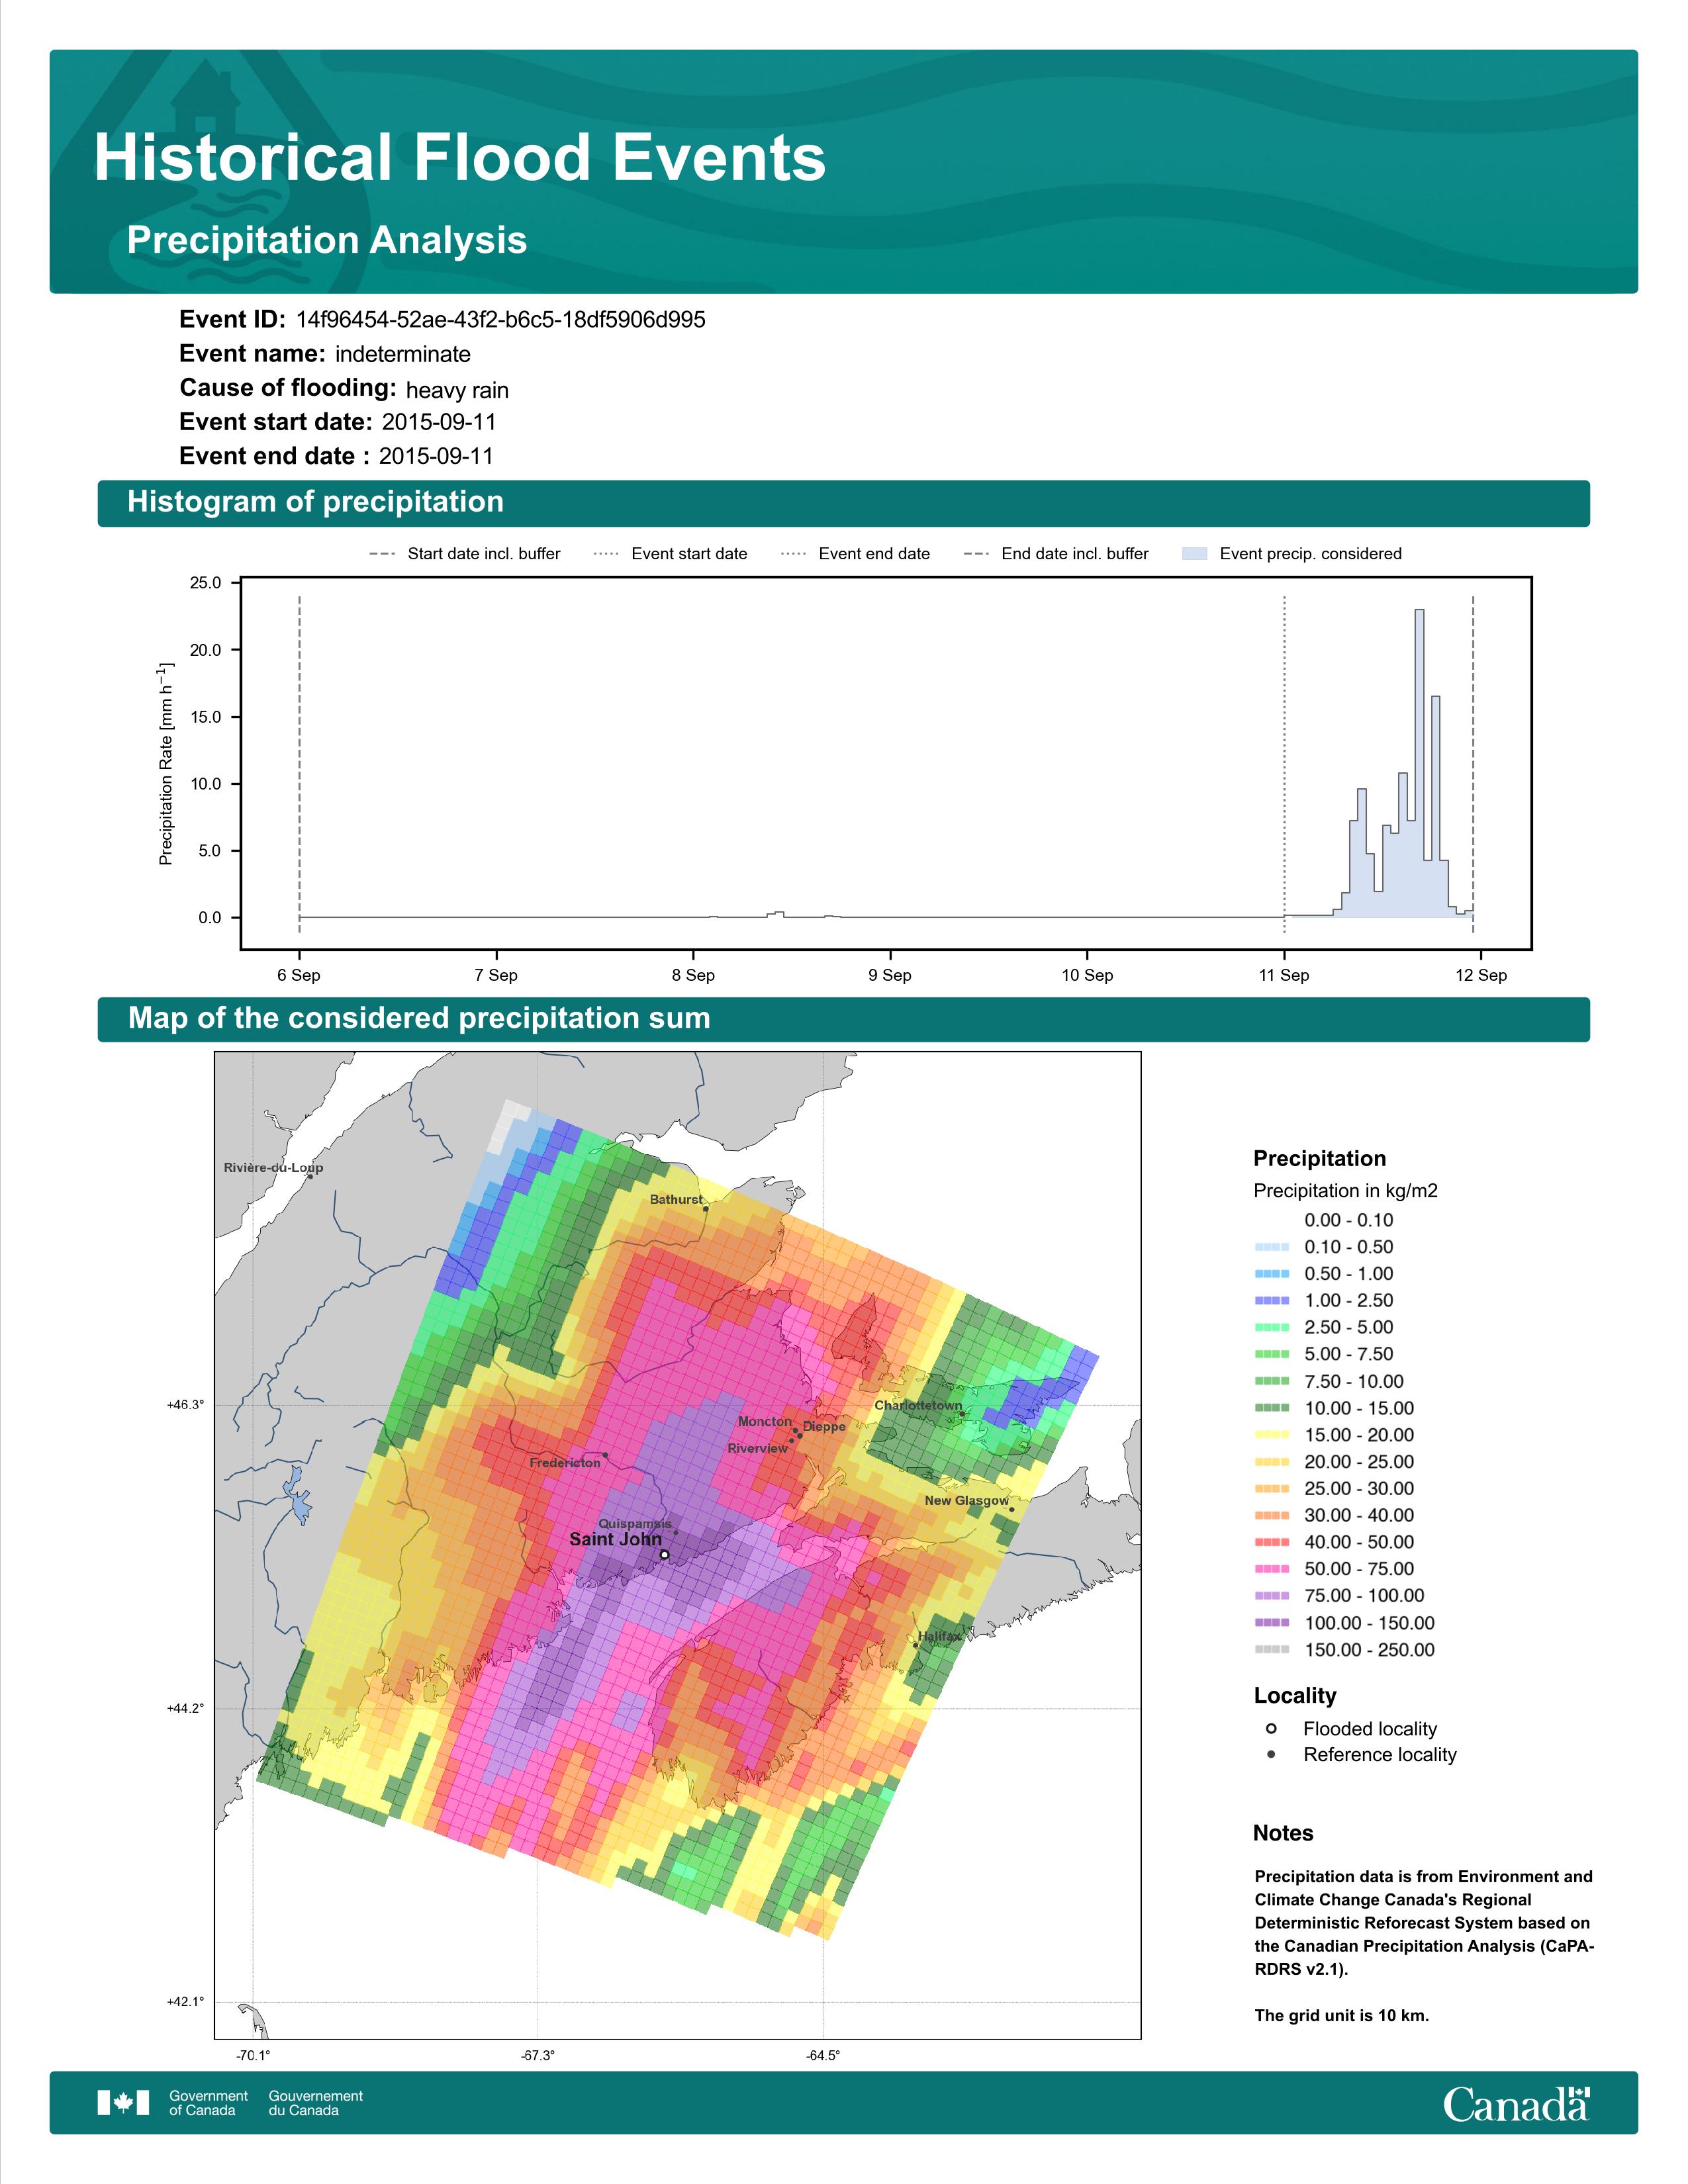
Task: Click the +42.1° latitude label
Action: click(185, 2001)
